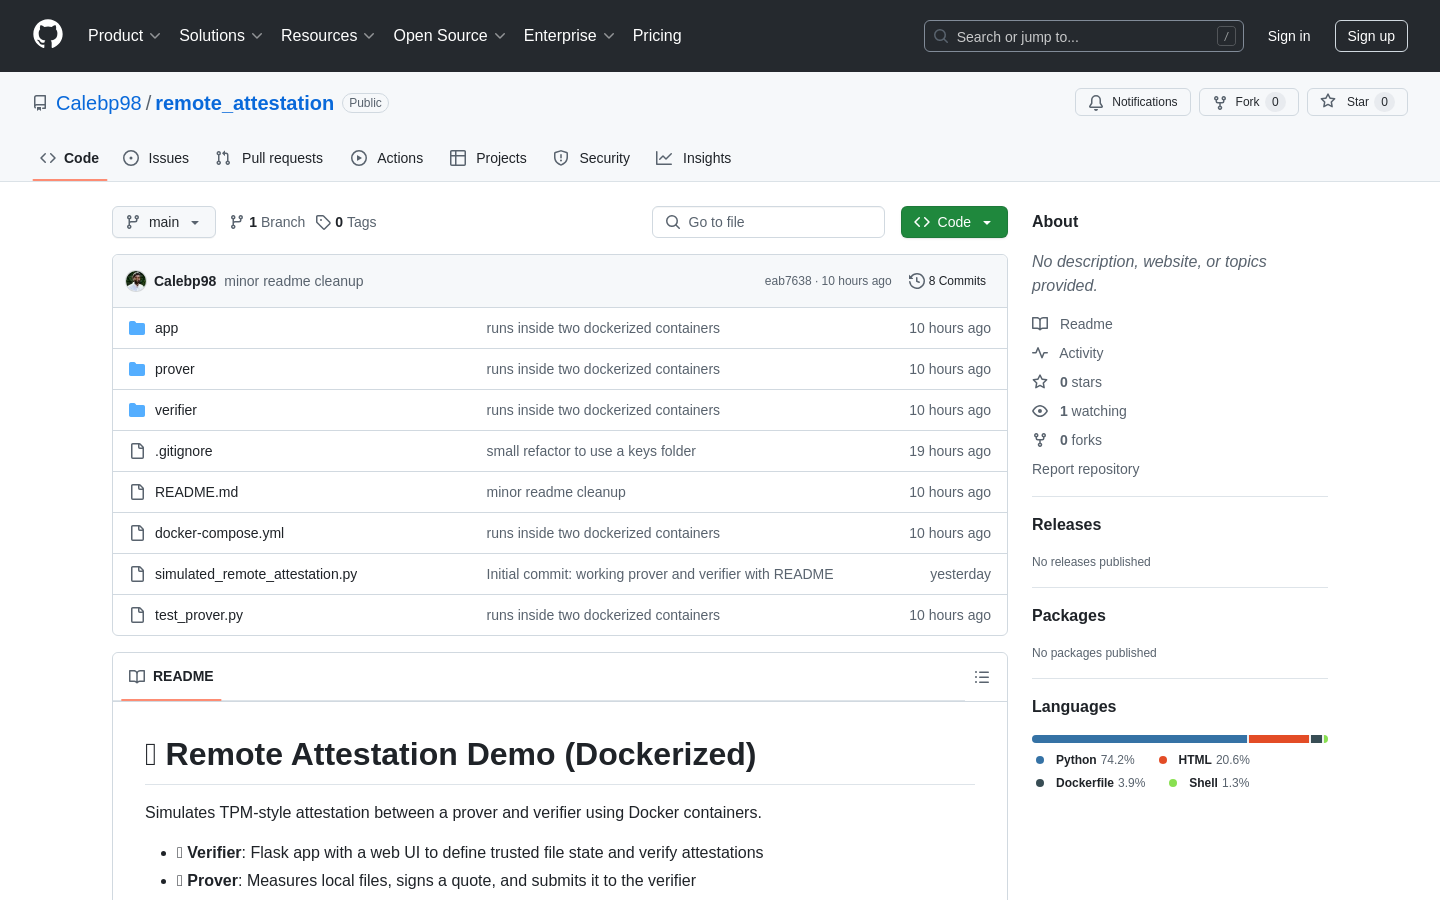View the 8 Commits history
Viewport: 1440px width, 900px height.
click(x=947, y=281)
